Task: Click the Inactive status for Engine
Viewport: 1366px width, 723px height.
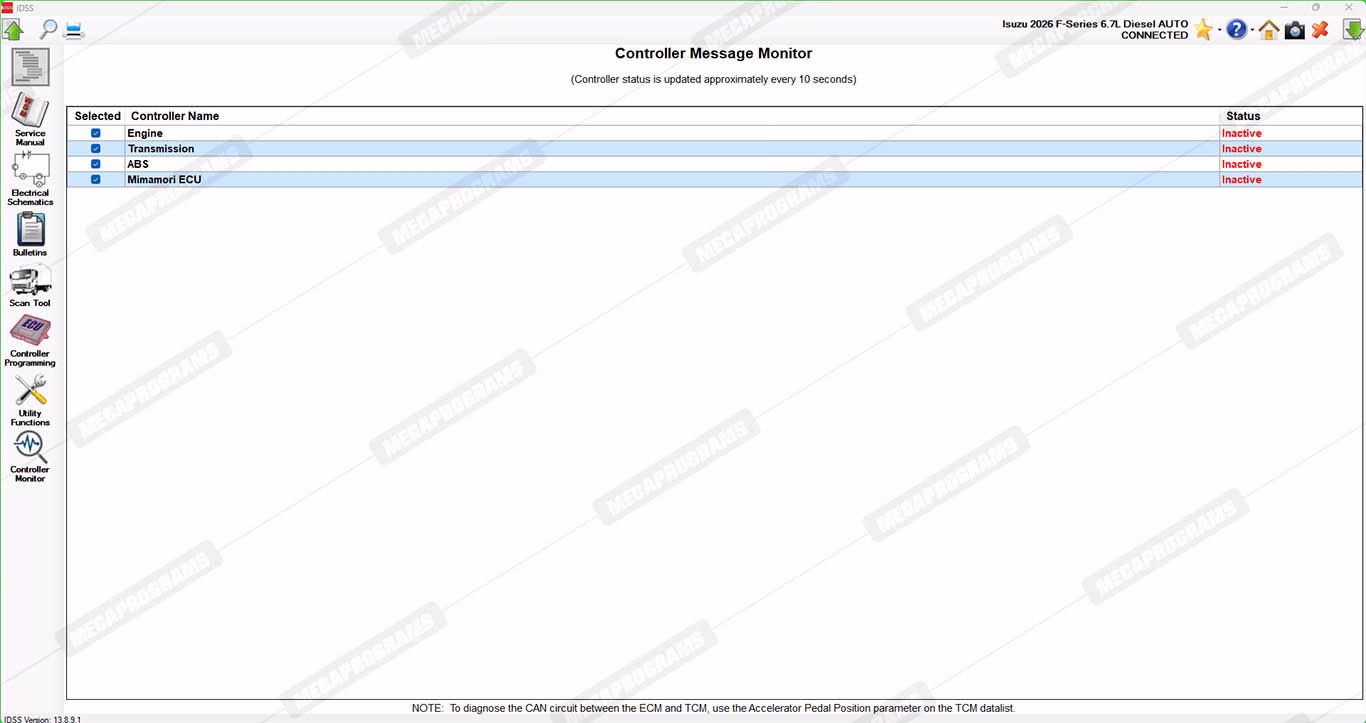Action: coord(1242,133)
